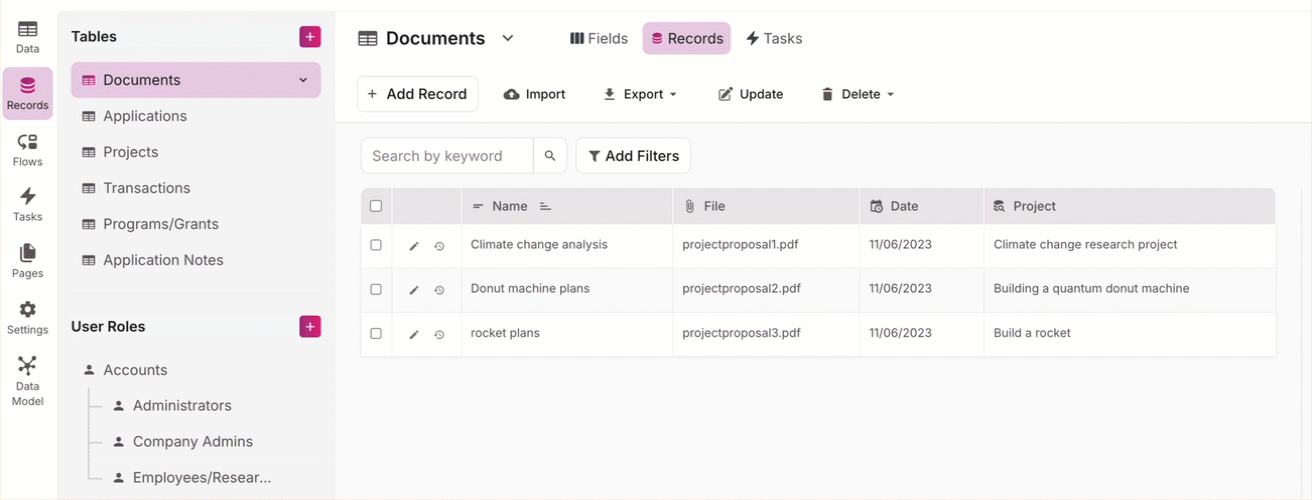This screenshot has height=500, width=1312.
Task: Toggle the select-all records checkbox
Action: pos(376,207)
